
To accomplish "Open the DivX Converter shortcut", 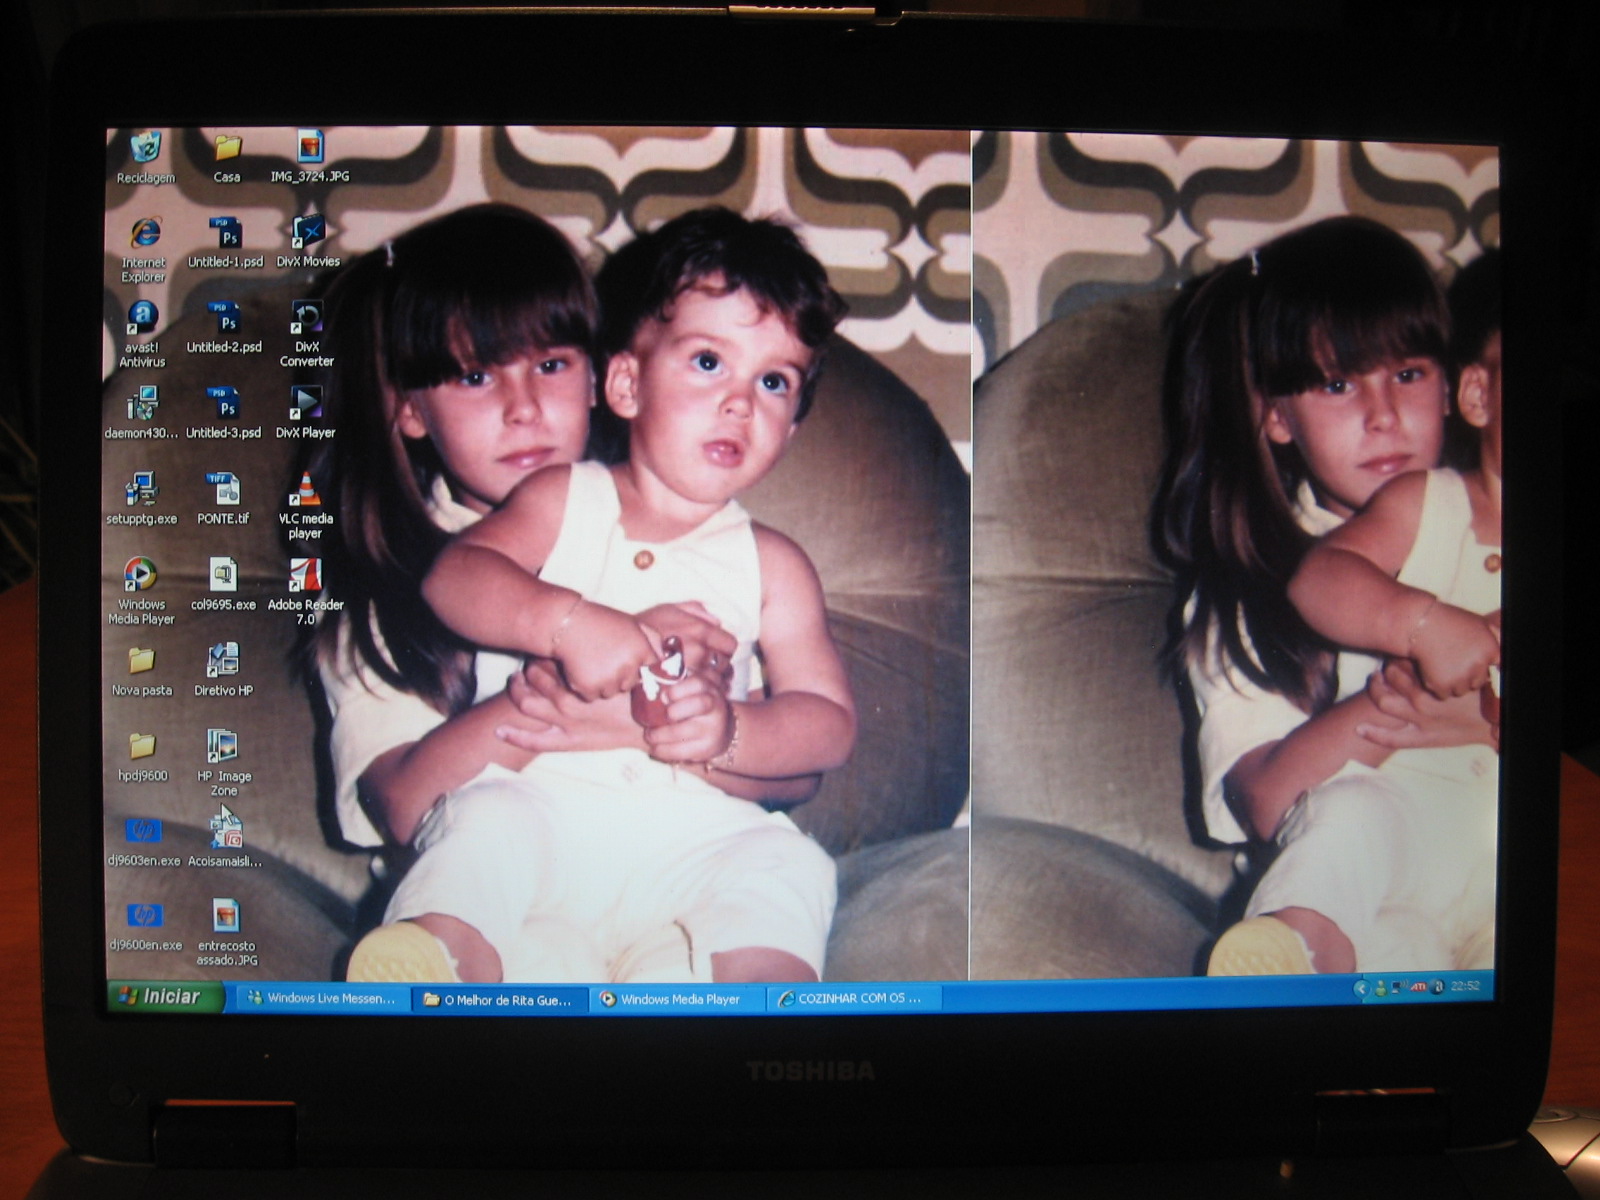I will [307, 335].
